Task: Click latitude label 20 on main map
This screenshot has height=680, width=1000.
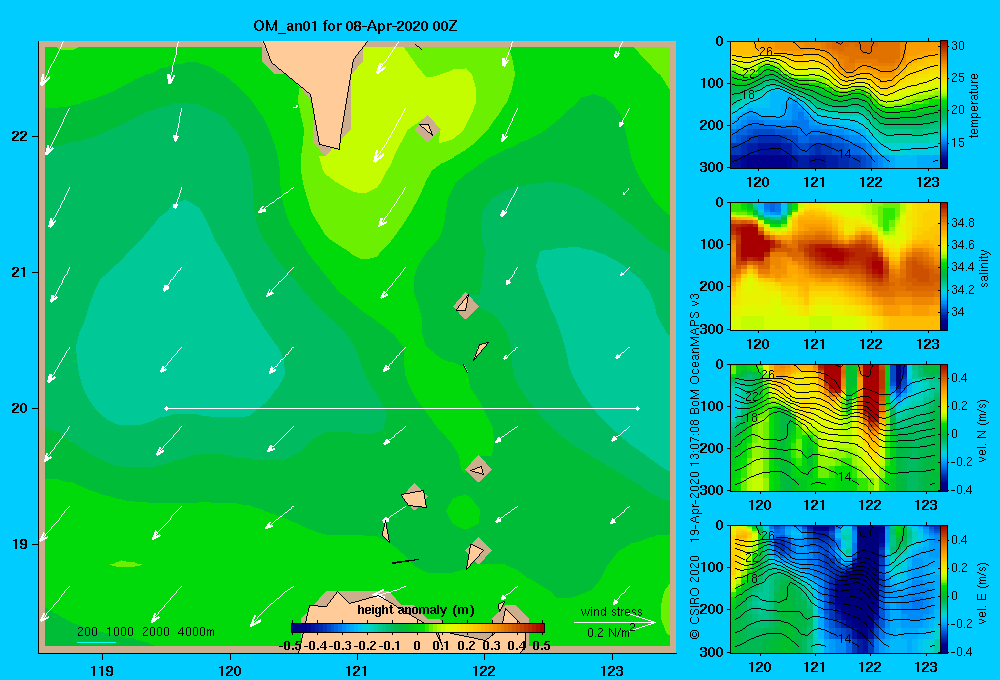Action: [x=20, y=408]
